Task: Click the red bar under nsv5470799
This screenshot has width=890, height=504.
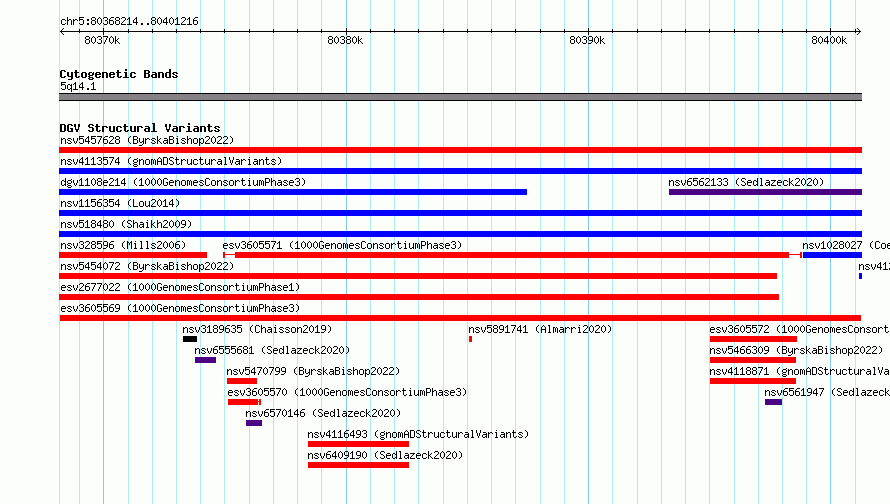Action: 242,381
